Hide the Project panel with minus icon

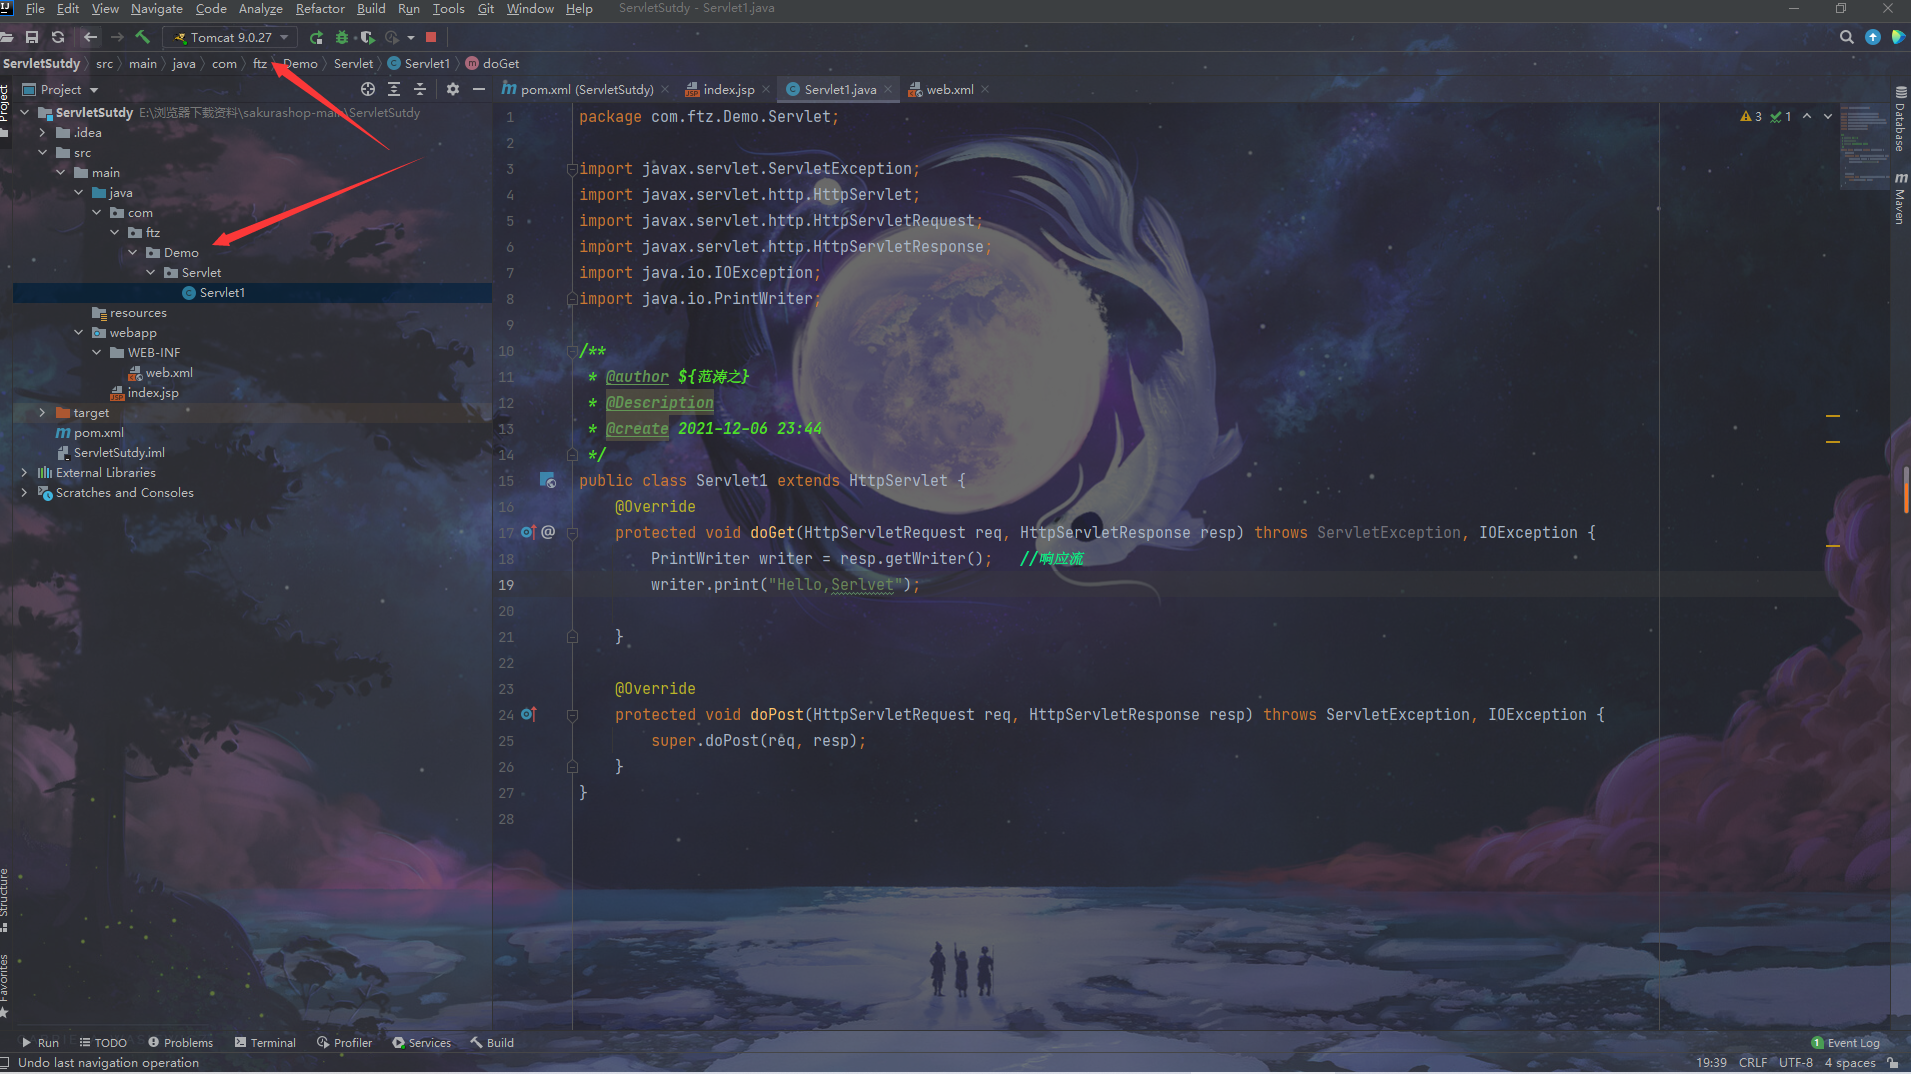click(479, 89)
